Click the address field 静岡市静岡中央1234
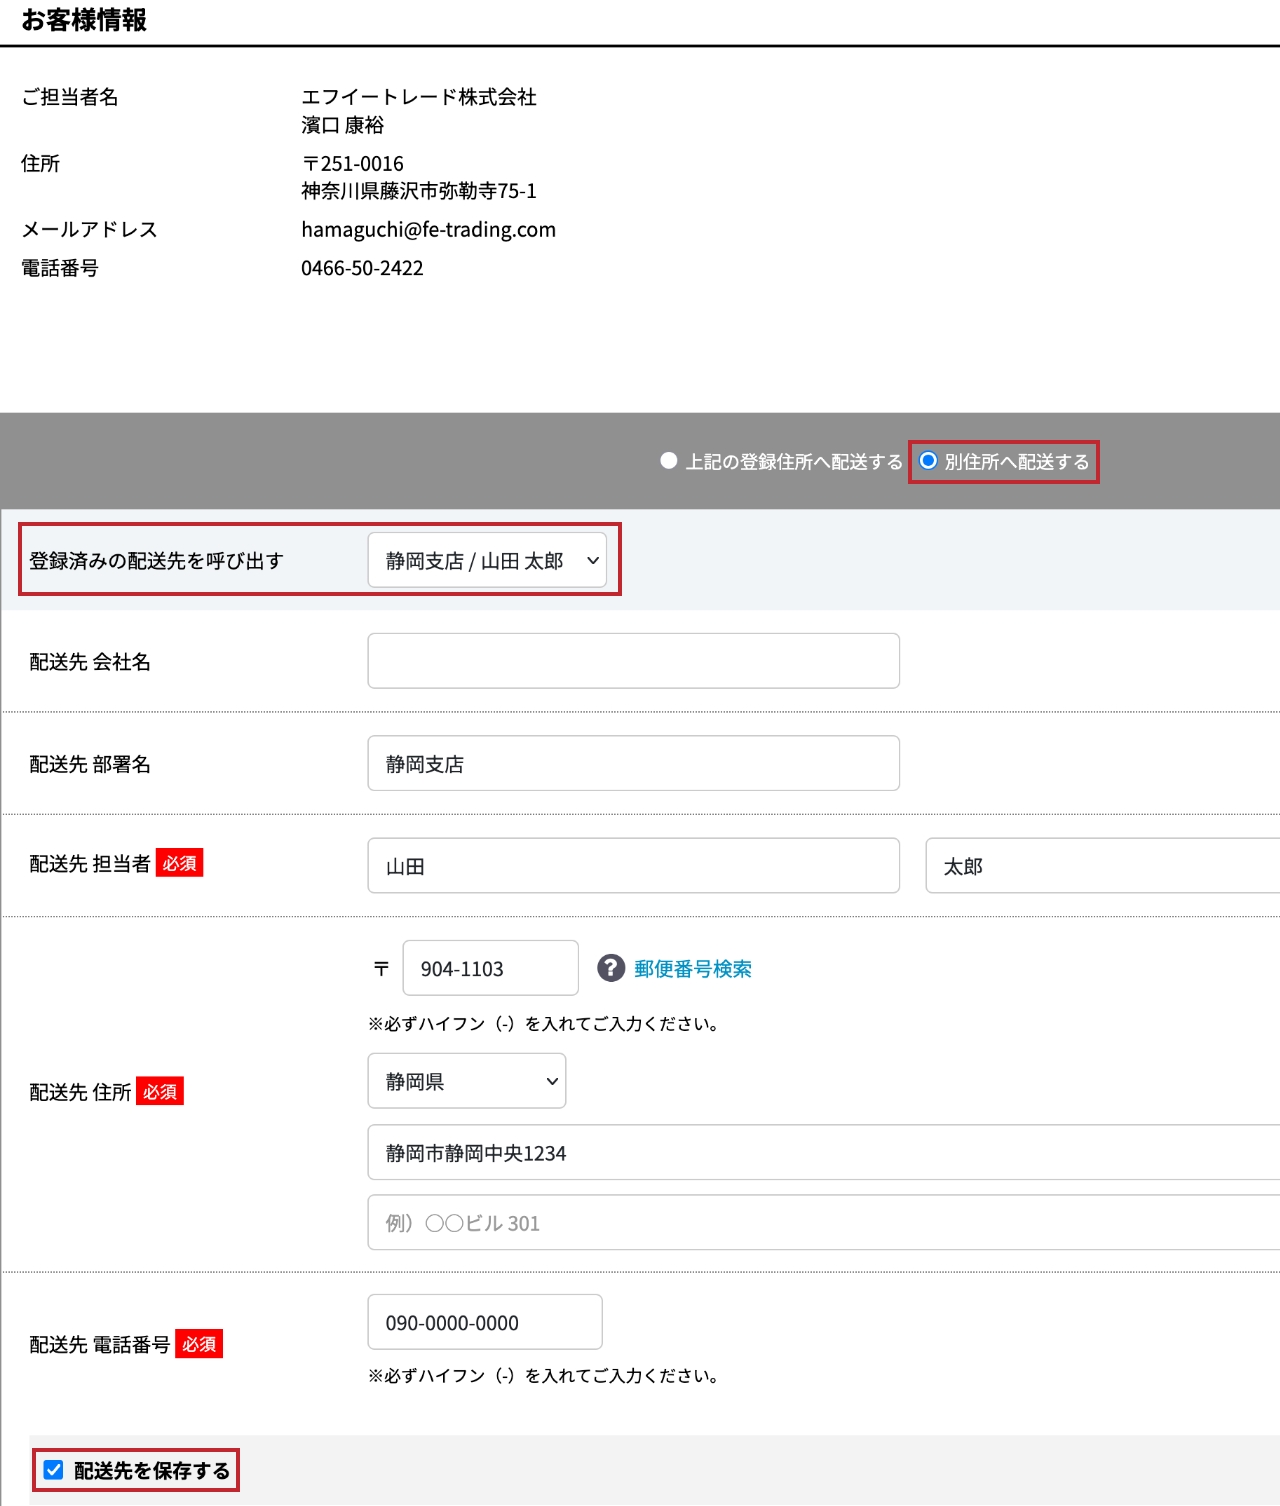Image resolution: width=1280 pixels, height=1506 pixels. click(x=822, y=1153)
